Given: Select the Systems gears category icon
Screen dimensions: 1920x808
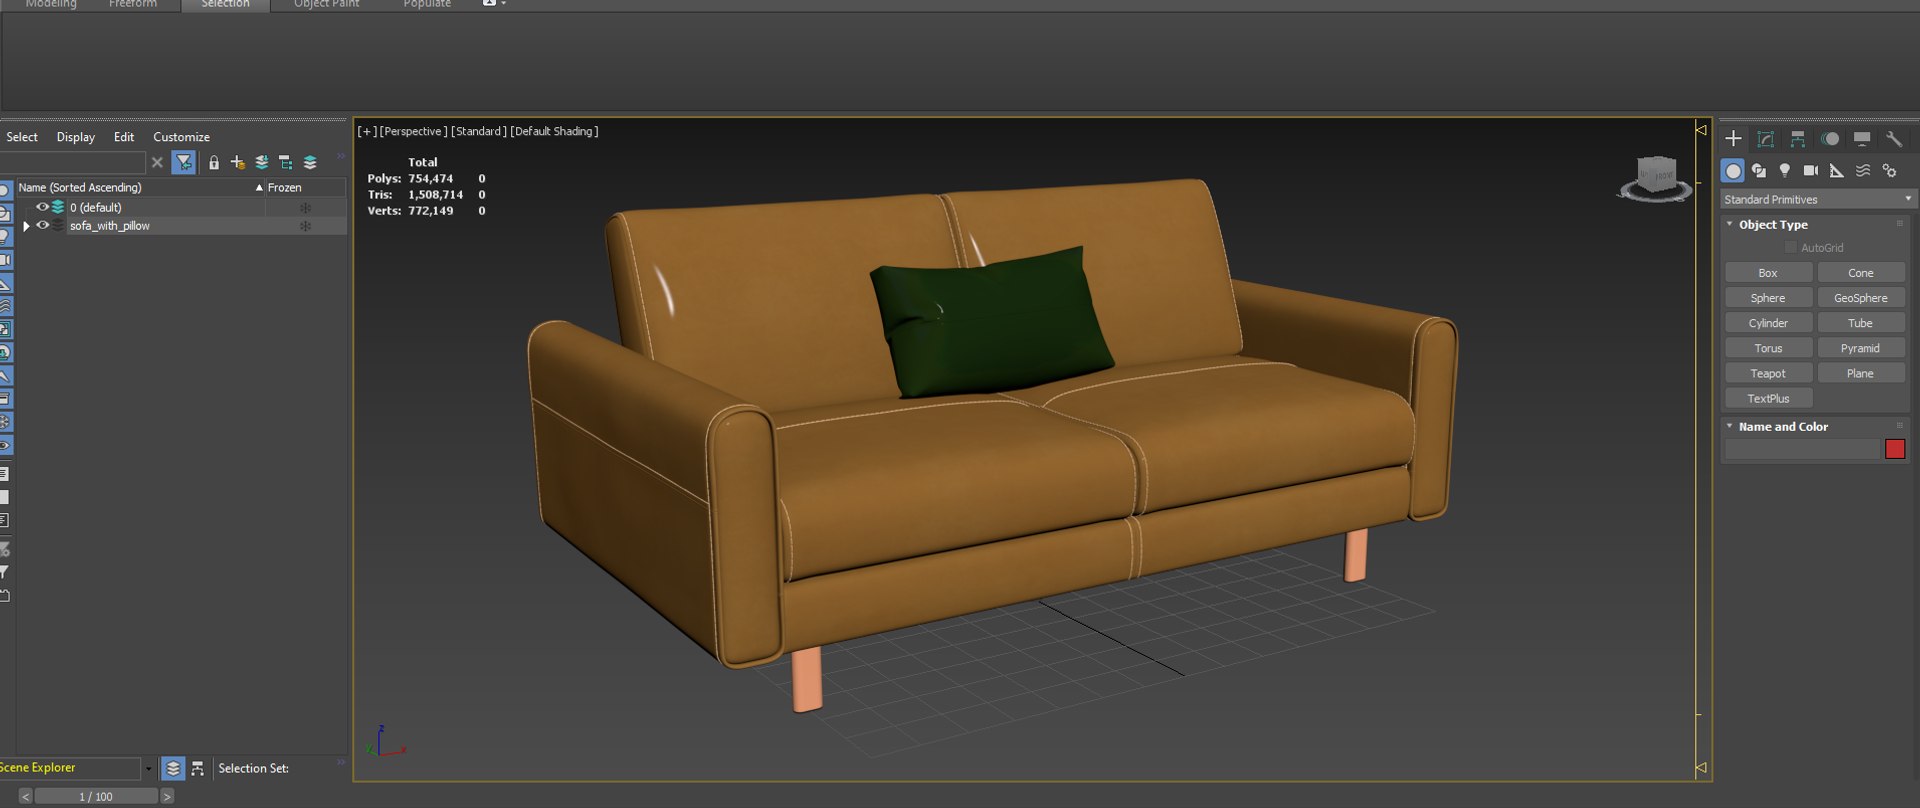Looking at the screenshot, I should click(1889, 171).
